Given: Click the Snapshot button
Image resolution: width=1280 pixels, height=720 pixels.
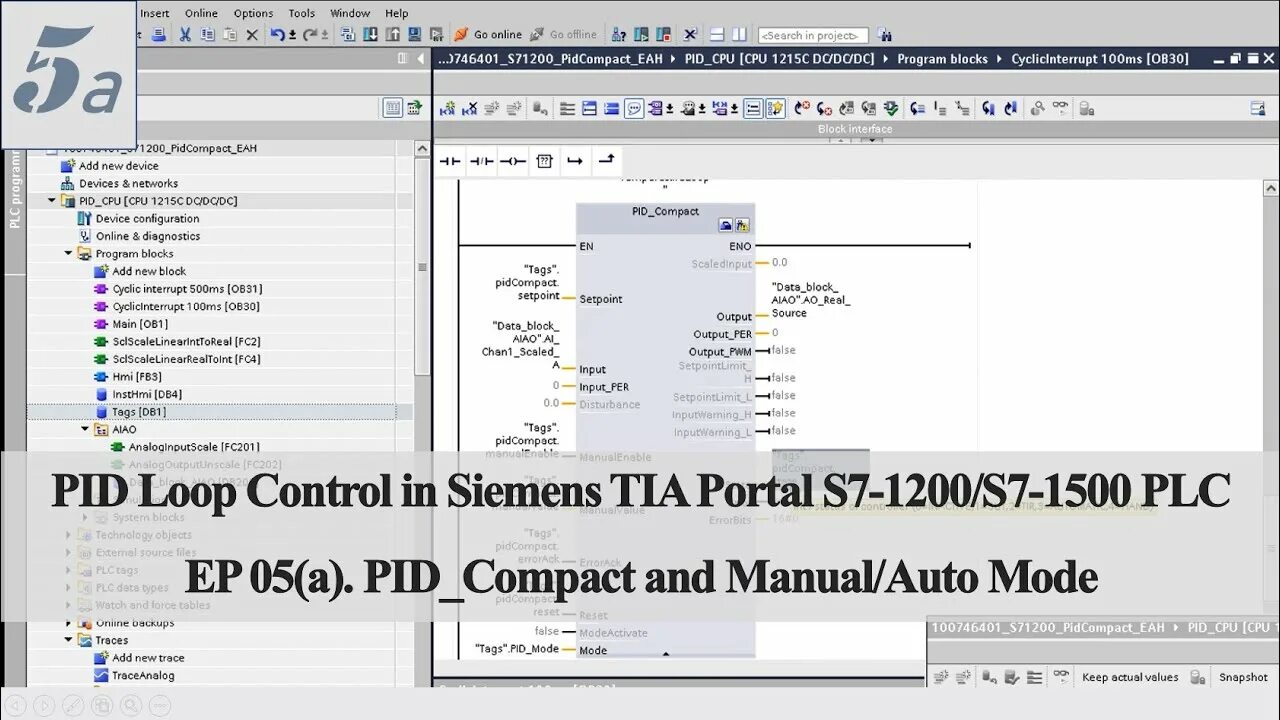Looking at the screenshot, I should coord(1243,677).
